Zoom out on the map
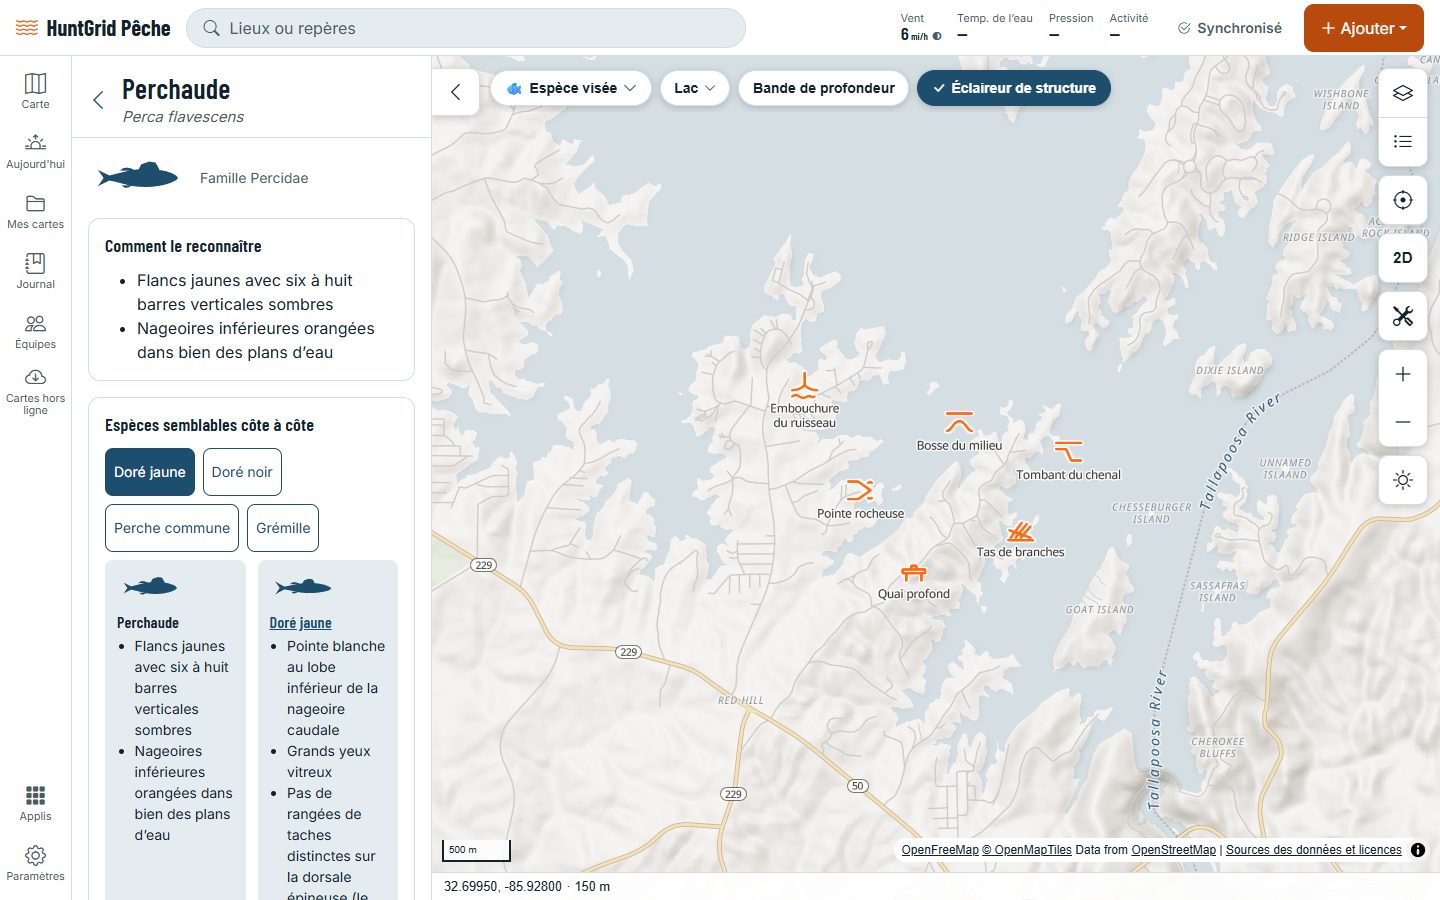The image size is (1440, 900). [x=1403, y=422]
